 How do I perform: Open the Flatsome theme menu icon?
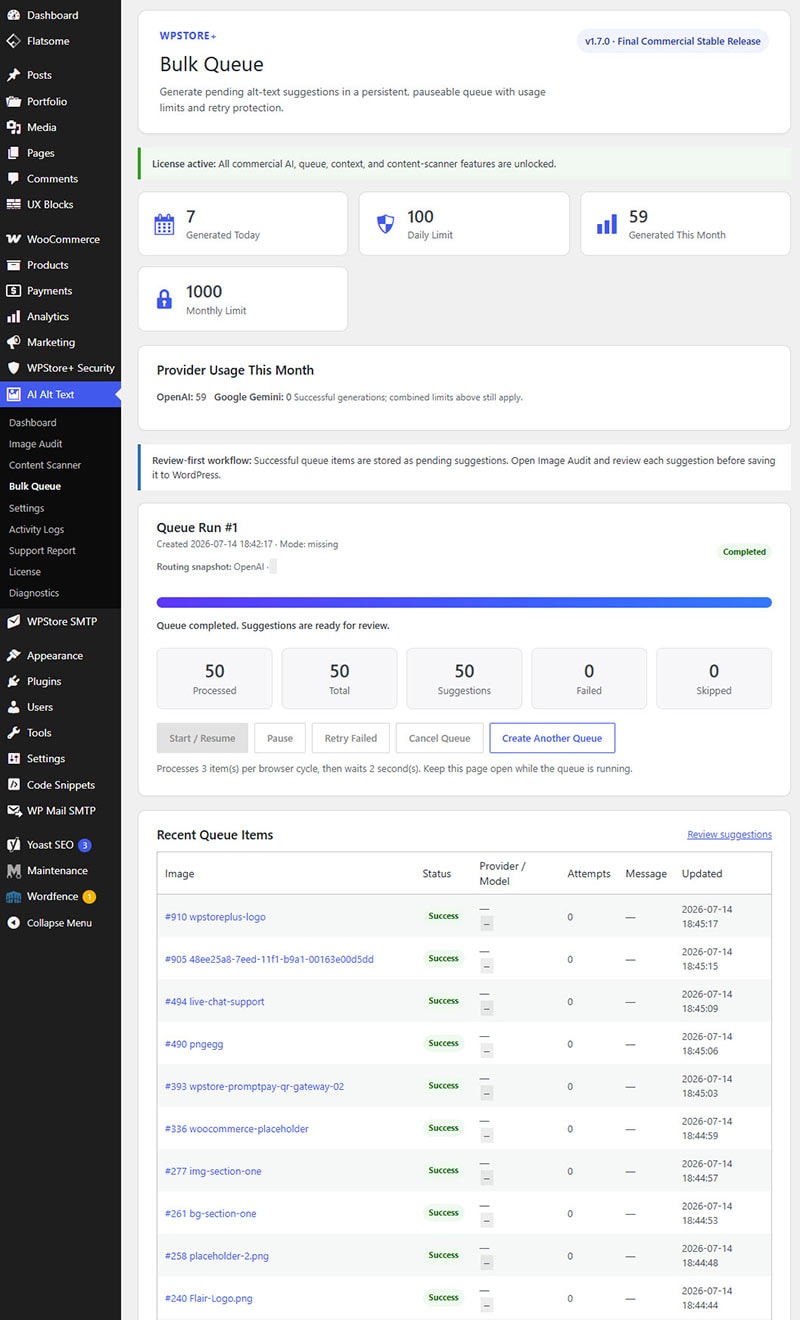13,41
